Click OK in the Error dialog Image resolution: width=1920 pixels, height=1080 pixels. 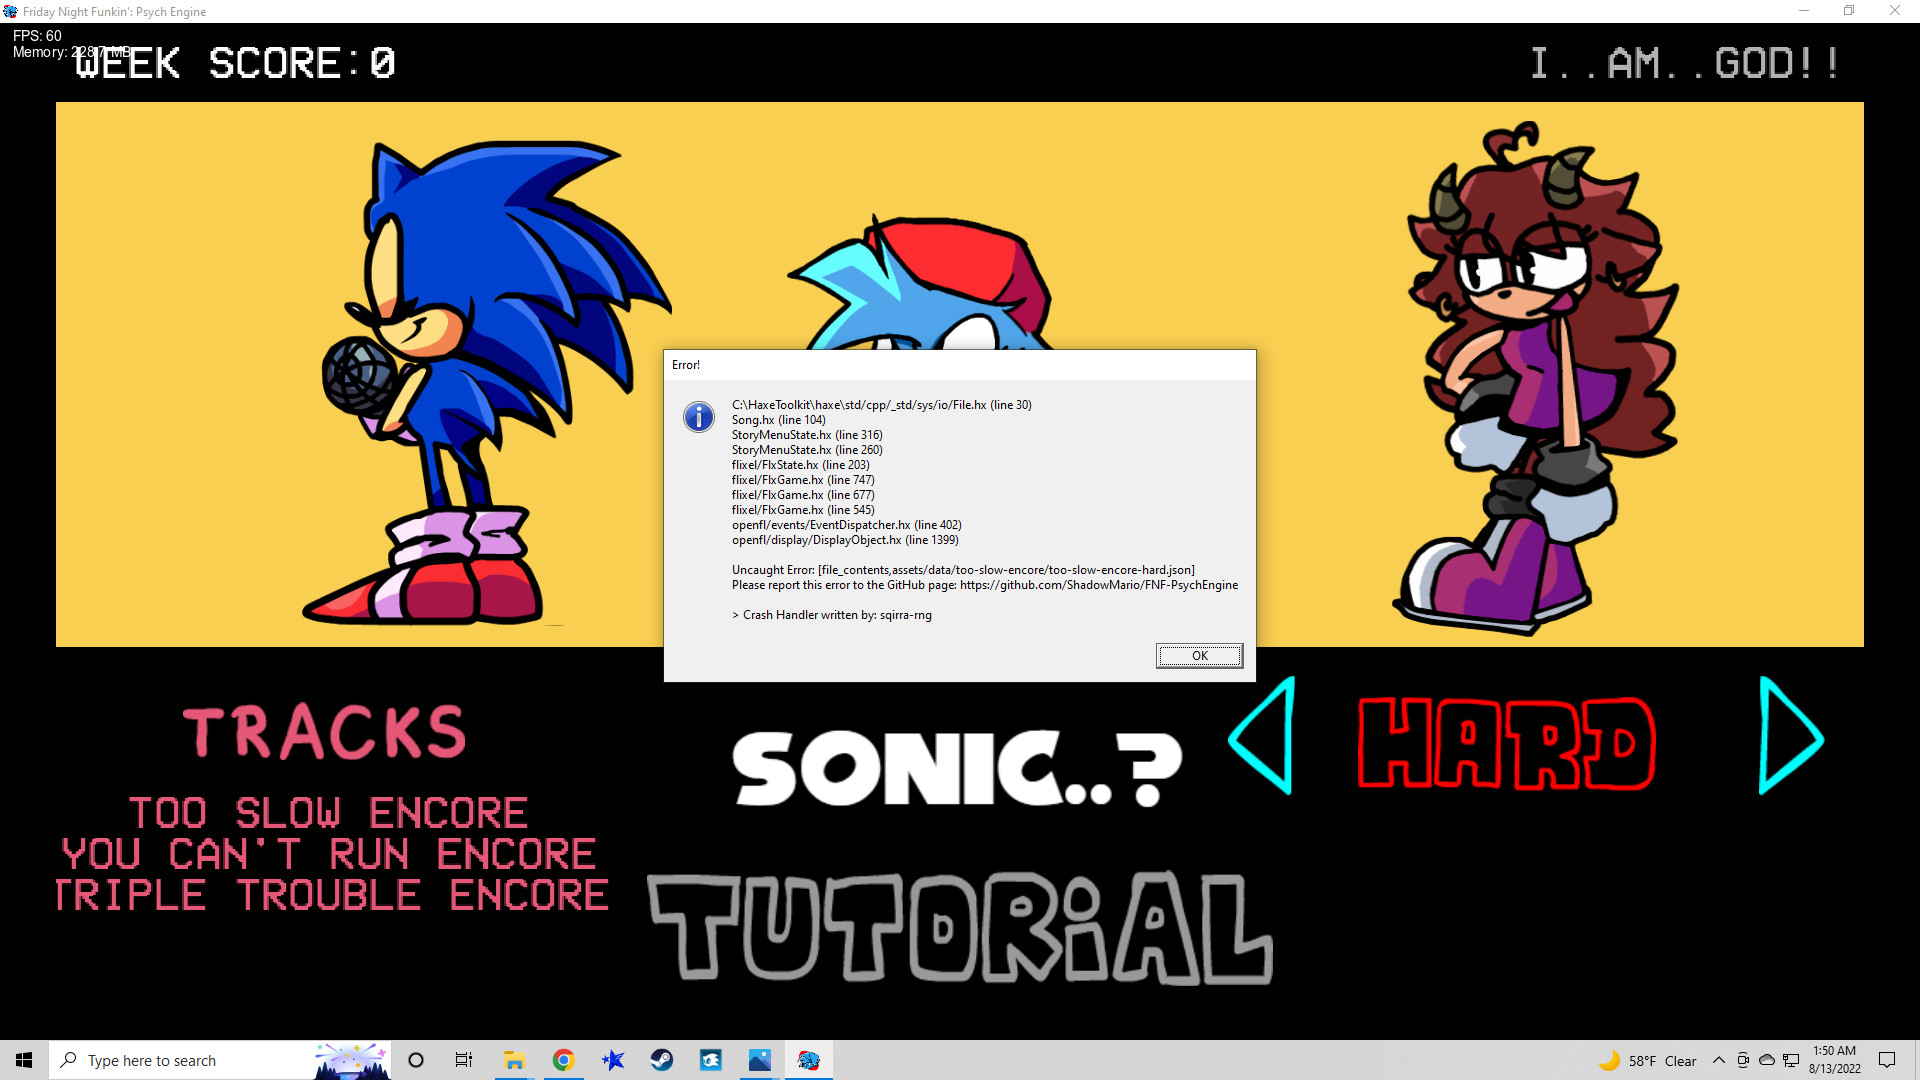[x=1199, y=656]
